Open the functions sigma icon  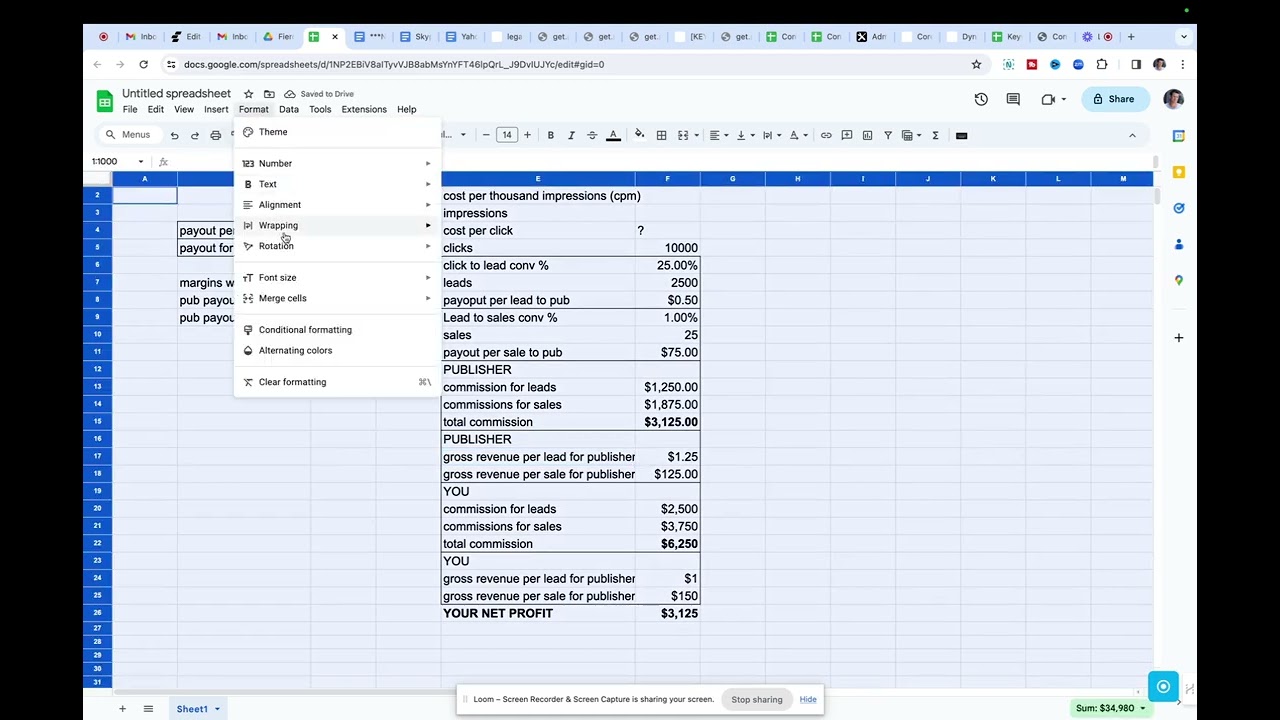click(x=935, y=135)
